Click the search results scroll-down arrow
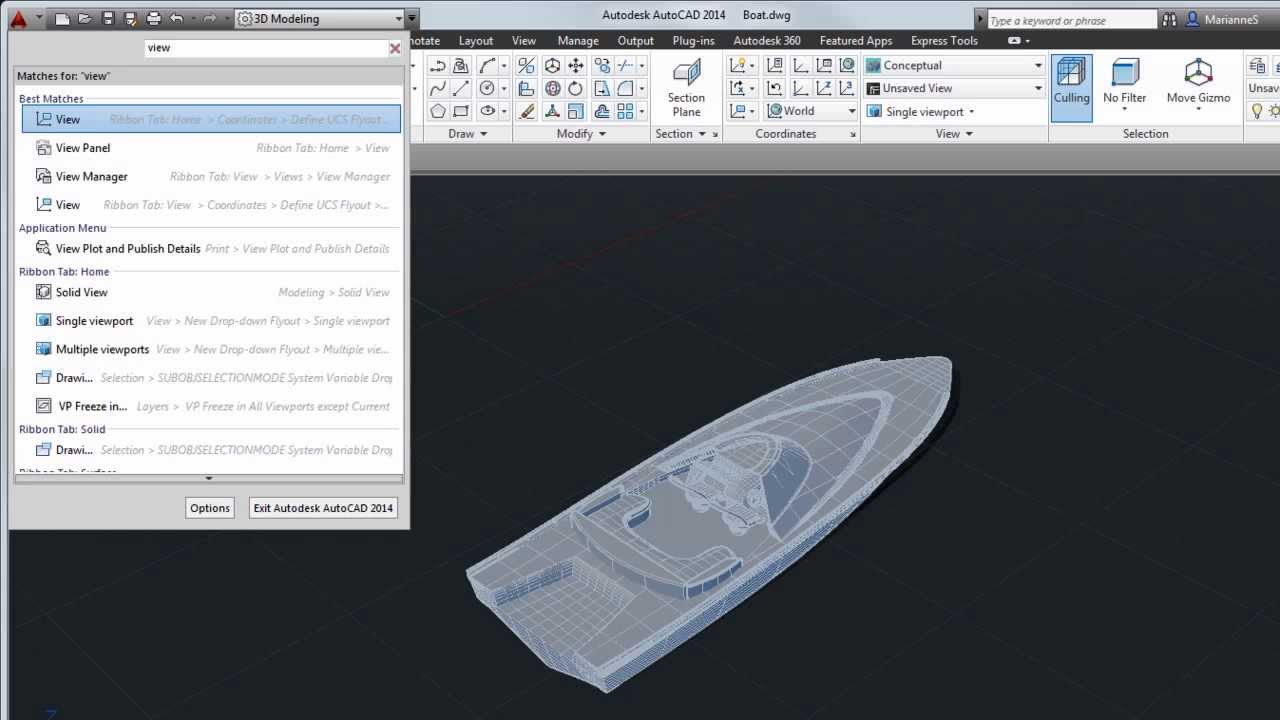Viewport: 1280px width, 720px height. [208, 478]
